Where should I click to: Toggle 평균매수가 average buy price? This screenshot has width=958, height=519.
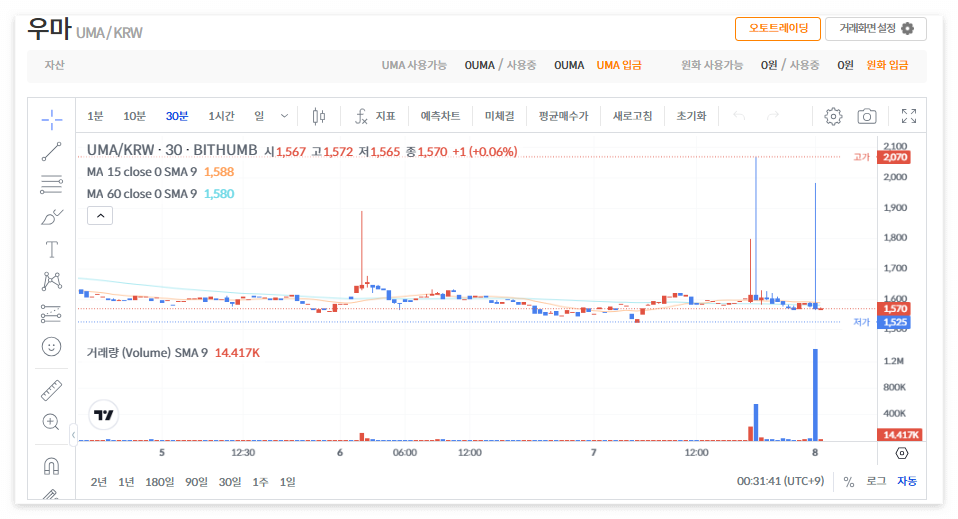point(563,116)
